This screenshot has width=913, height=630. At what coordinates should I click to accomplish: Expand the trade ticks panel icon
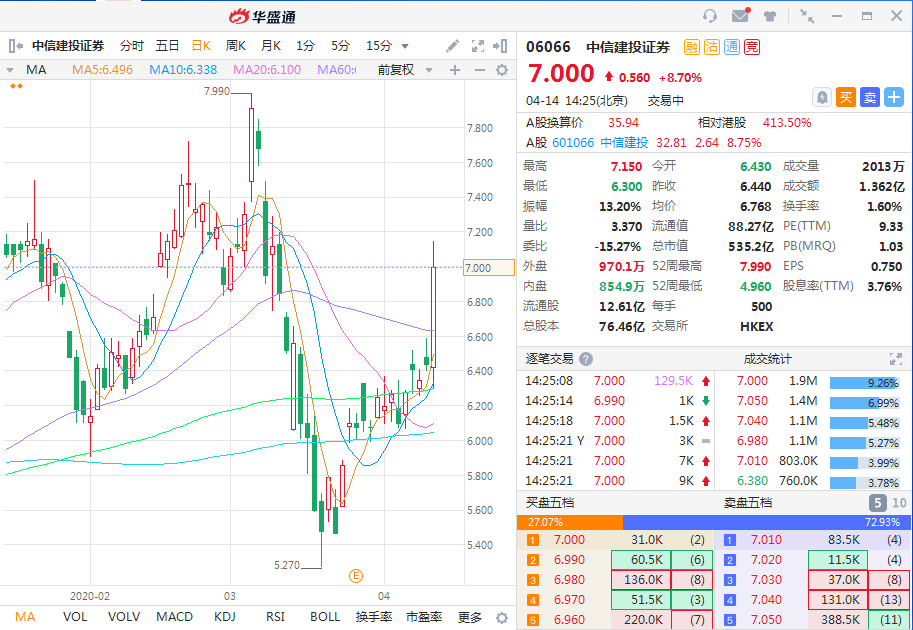pyautogui.click(x=896, y=359)
